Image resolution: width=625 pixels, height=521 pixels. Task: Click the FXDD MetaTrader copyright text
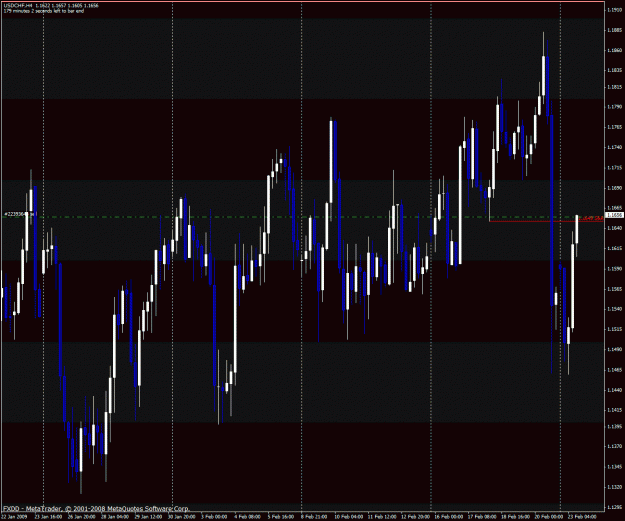coord(96,509)
